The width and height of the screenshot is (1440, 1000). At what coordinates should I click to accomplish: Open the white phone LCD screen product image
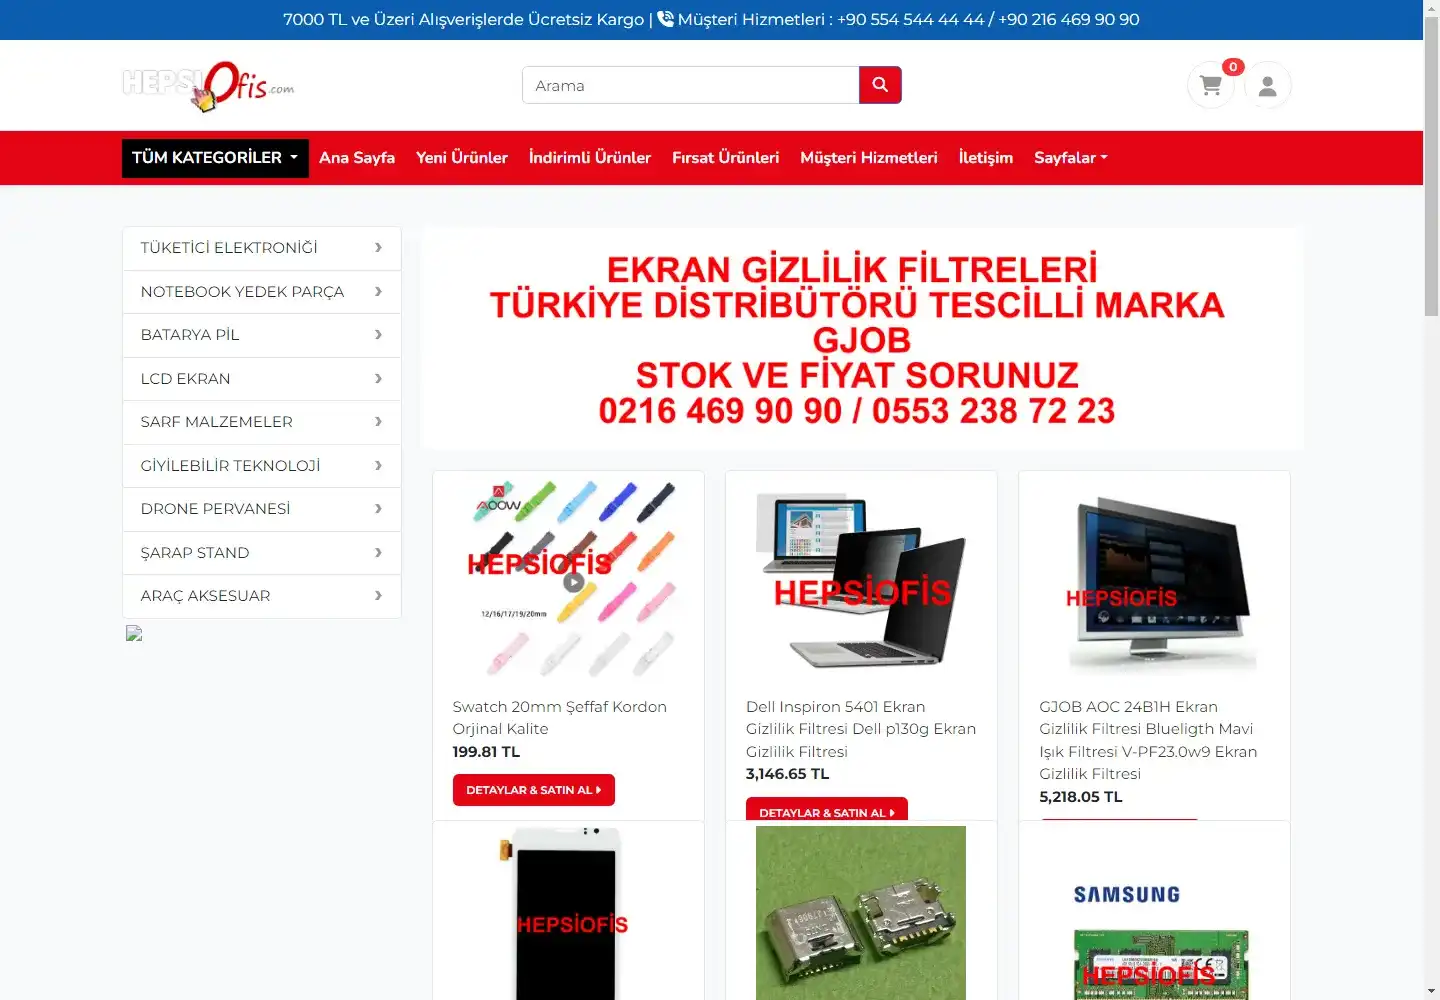click(x=568, y=912)
